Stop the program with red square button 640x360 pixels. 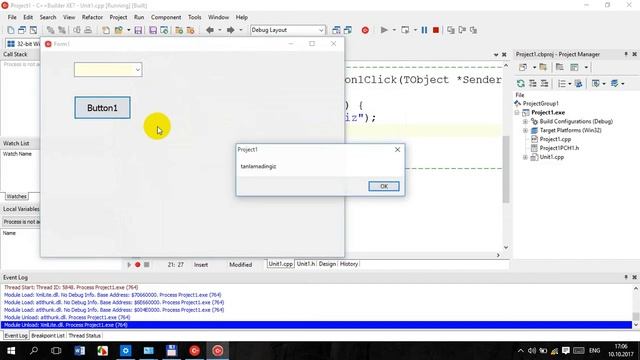(436, 30)
